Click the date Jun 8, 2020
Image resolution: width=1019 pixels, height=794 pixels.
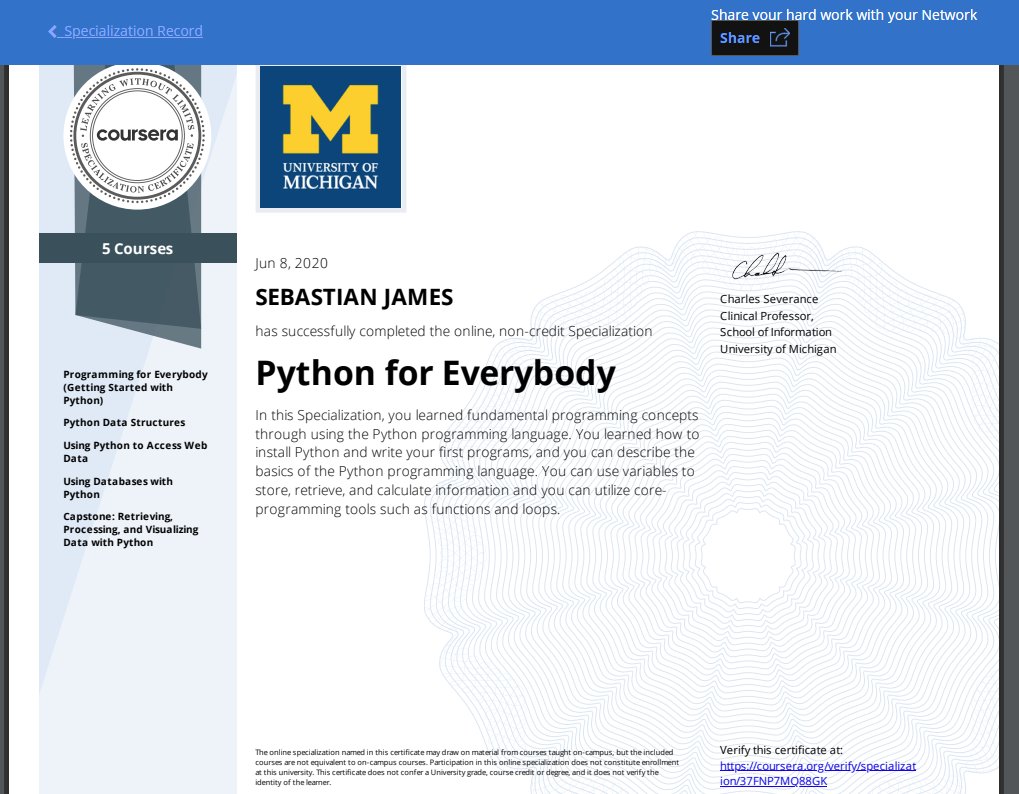[x=291, y=263]
